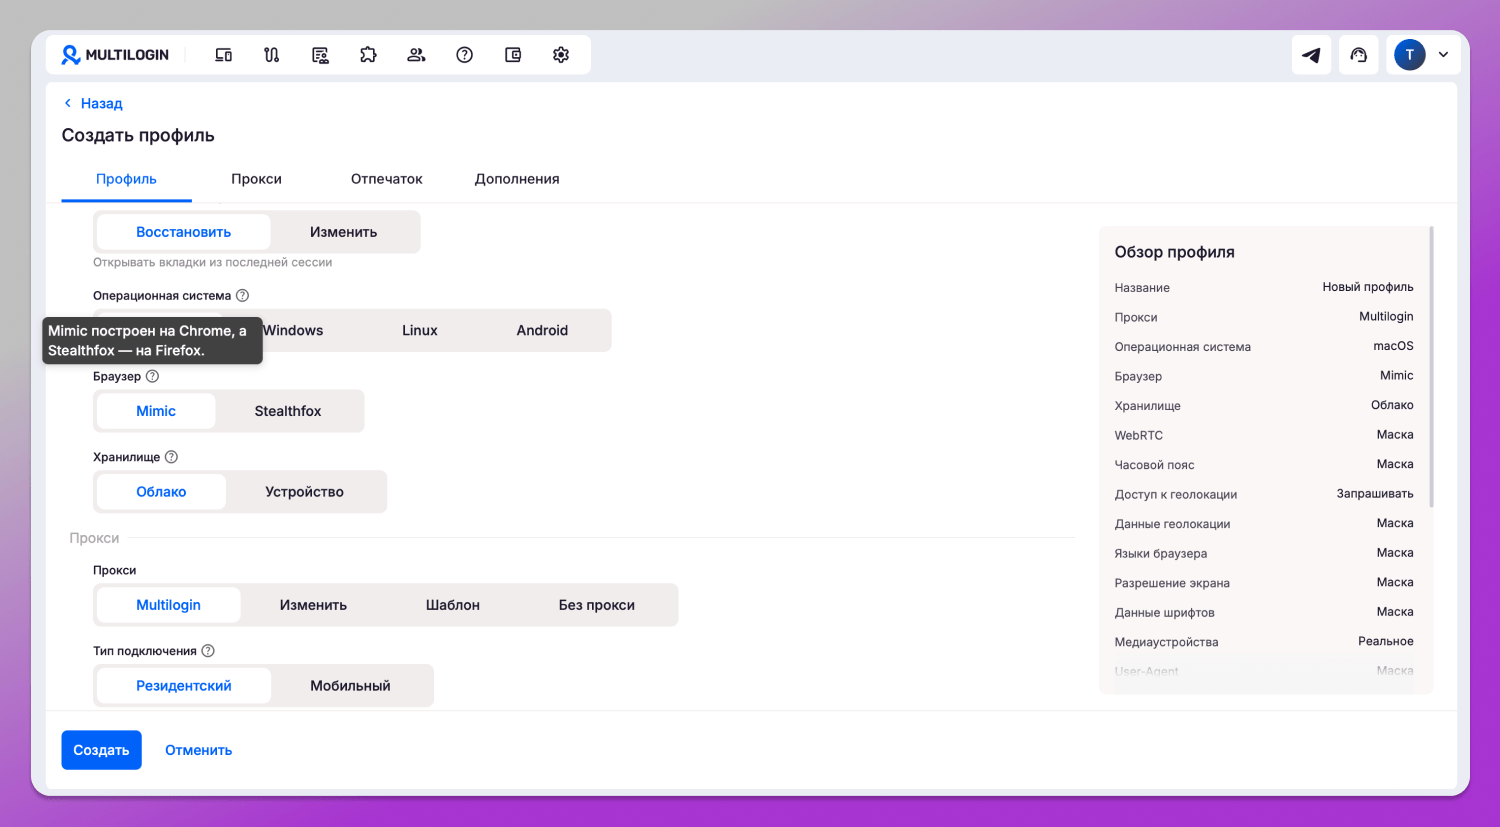Image resolution: width=1500 pixels, height=827 pixels.
Task: Click the WebRTC row label in overview
Action: [1139, 436]
